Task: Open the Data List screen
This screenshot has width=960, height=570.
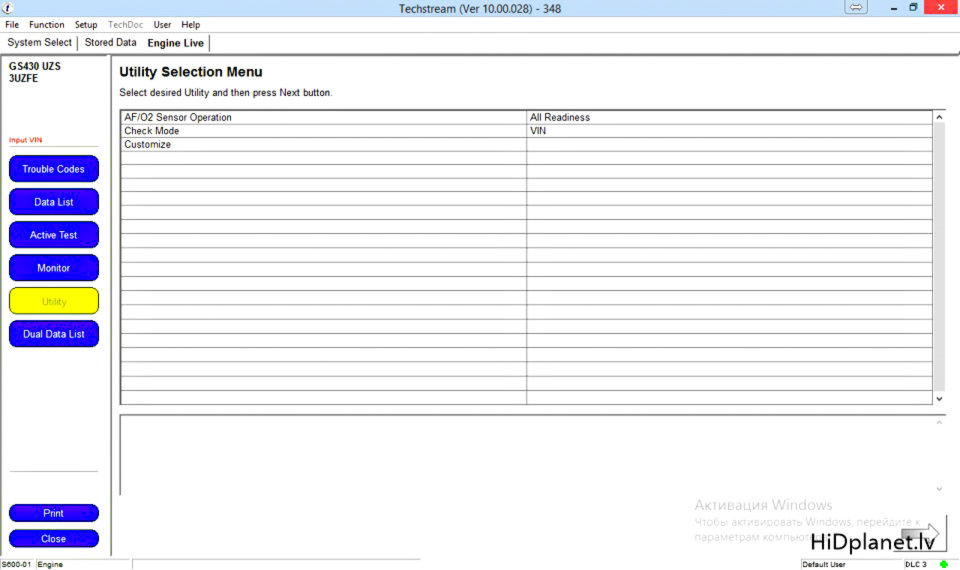Action: [x=54, y=202]
